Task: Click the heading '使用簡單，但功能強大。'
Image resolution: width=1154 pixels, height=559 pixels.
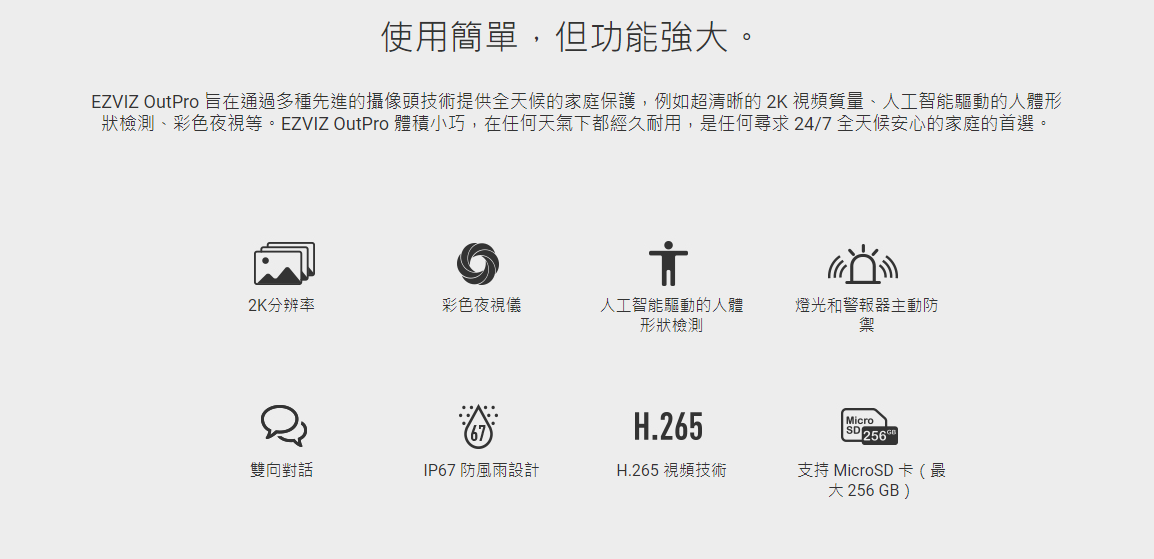Action: pos(569,37)
